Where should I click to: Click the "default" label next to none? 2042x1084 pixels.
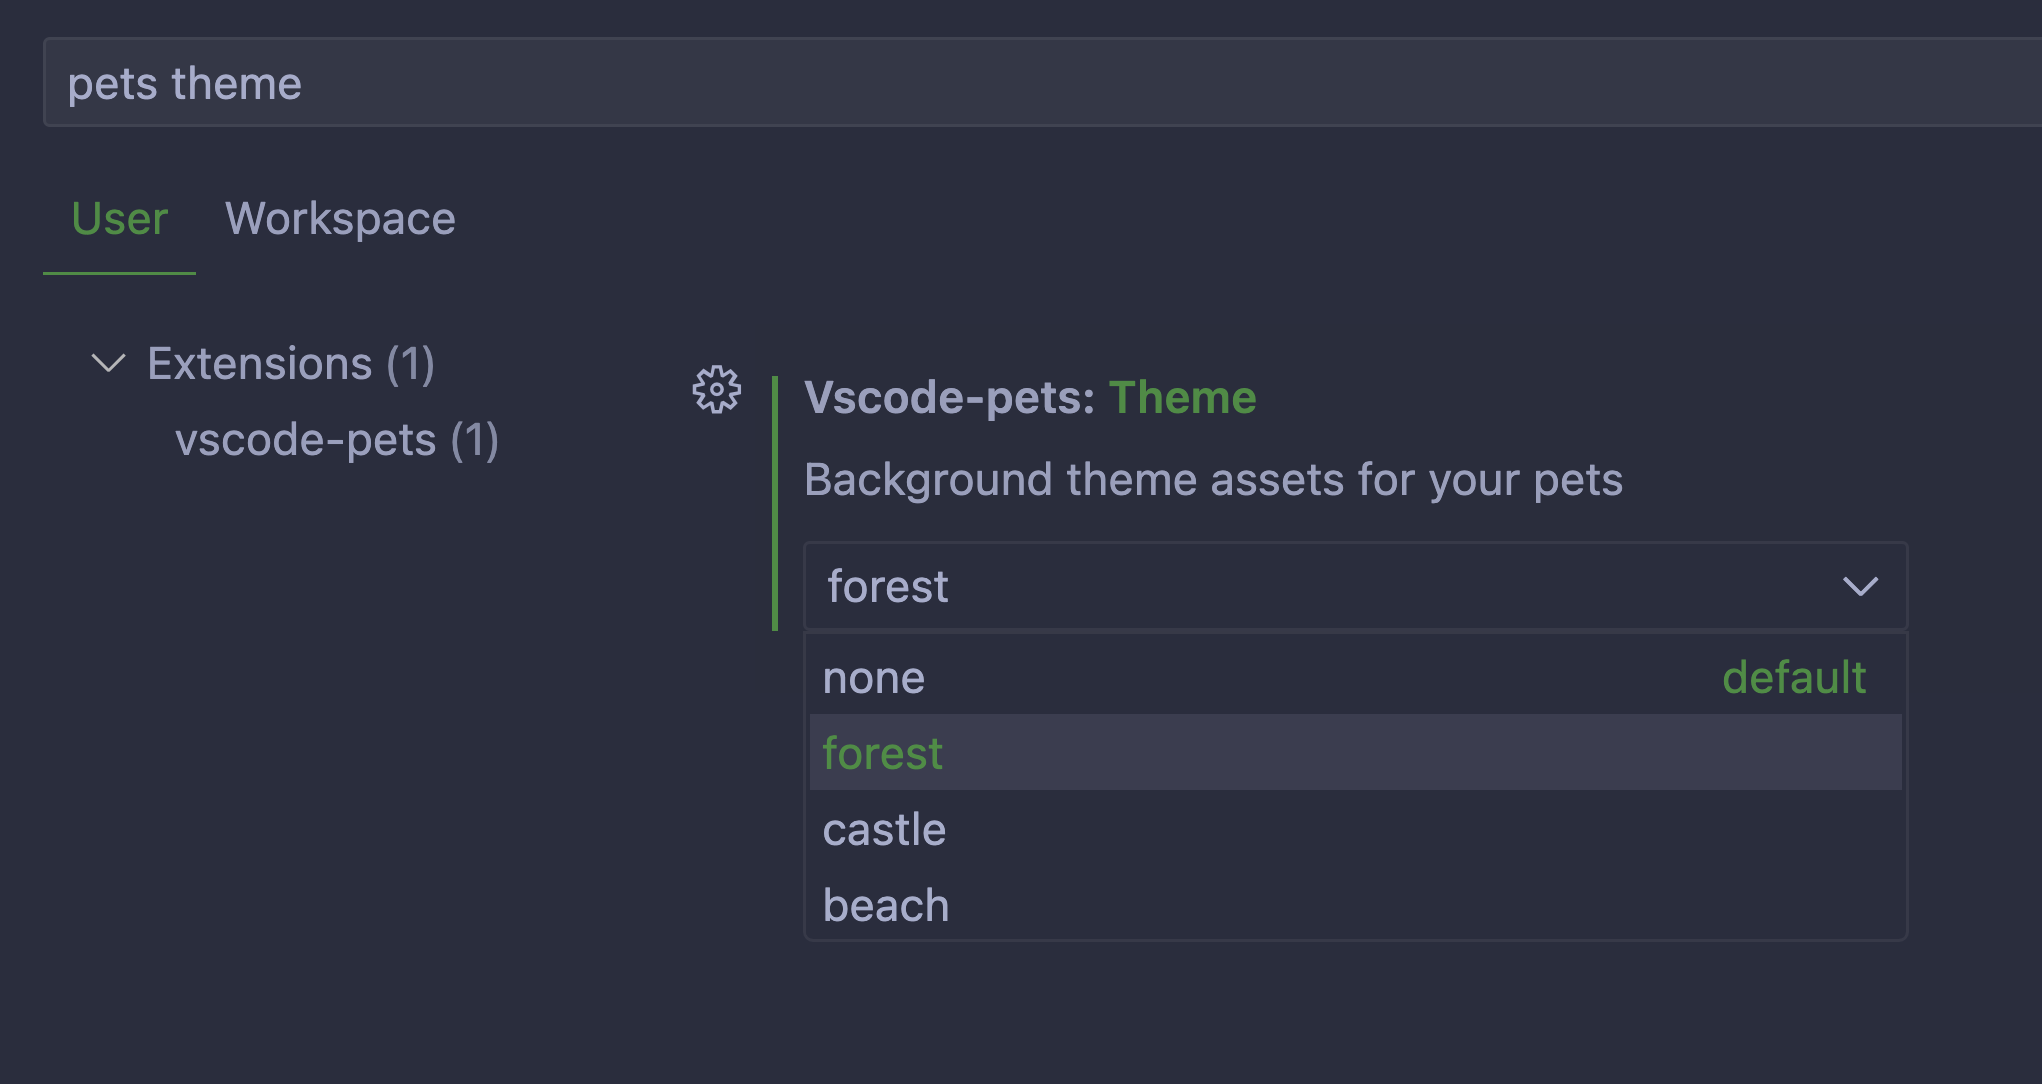(x=1794, y=677)
